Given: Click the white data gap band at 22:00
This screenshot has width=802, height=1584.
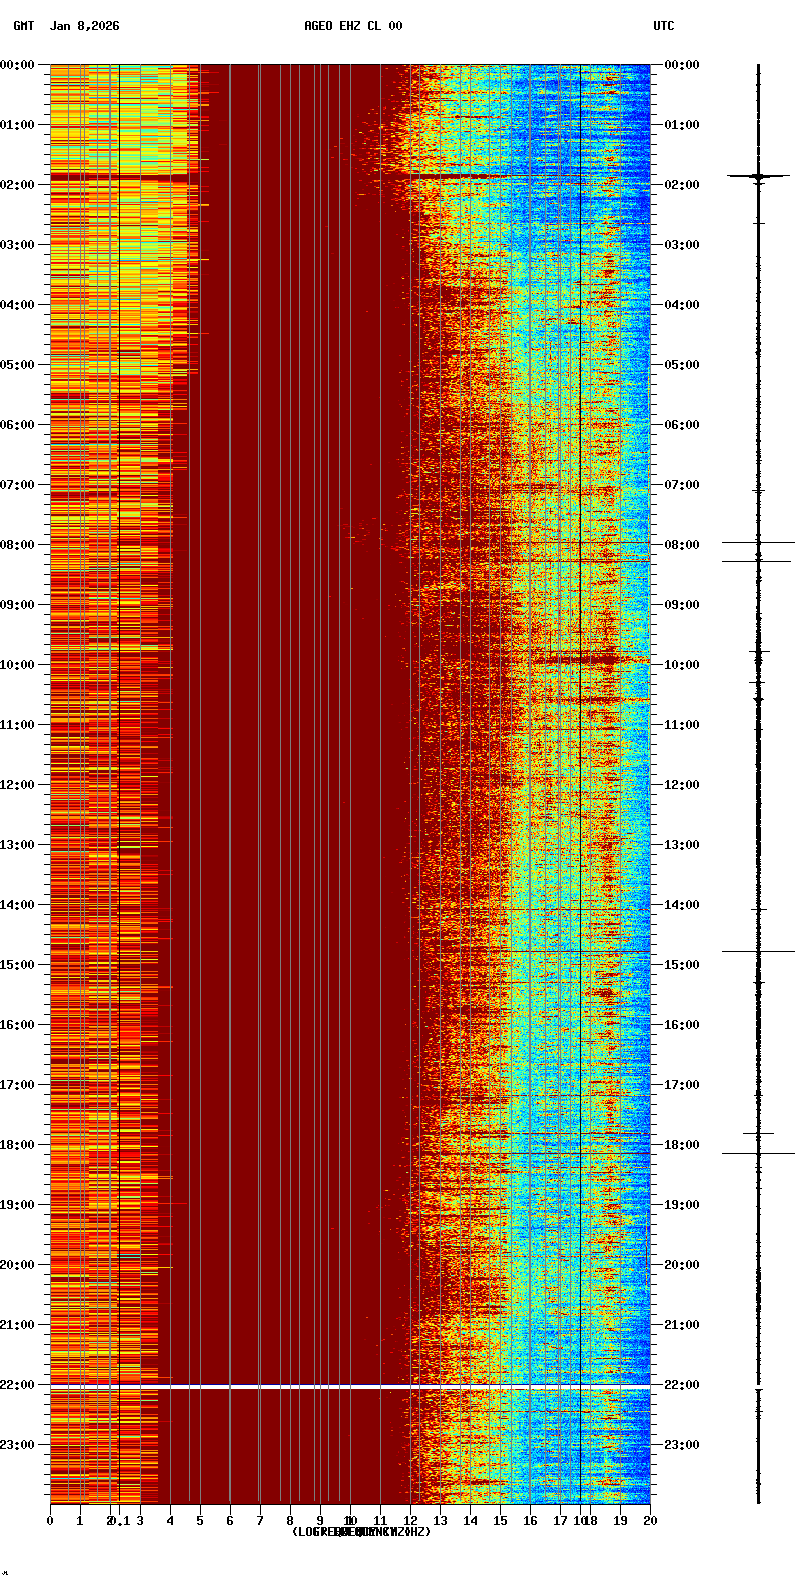Looking at the screenshot, I should pyautogui.click(x=350, y=1387).
